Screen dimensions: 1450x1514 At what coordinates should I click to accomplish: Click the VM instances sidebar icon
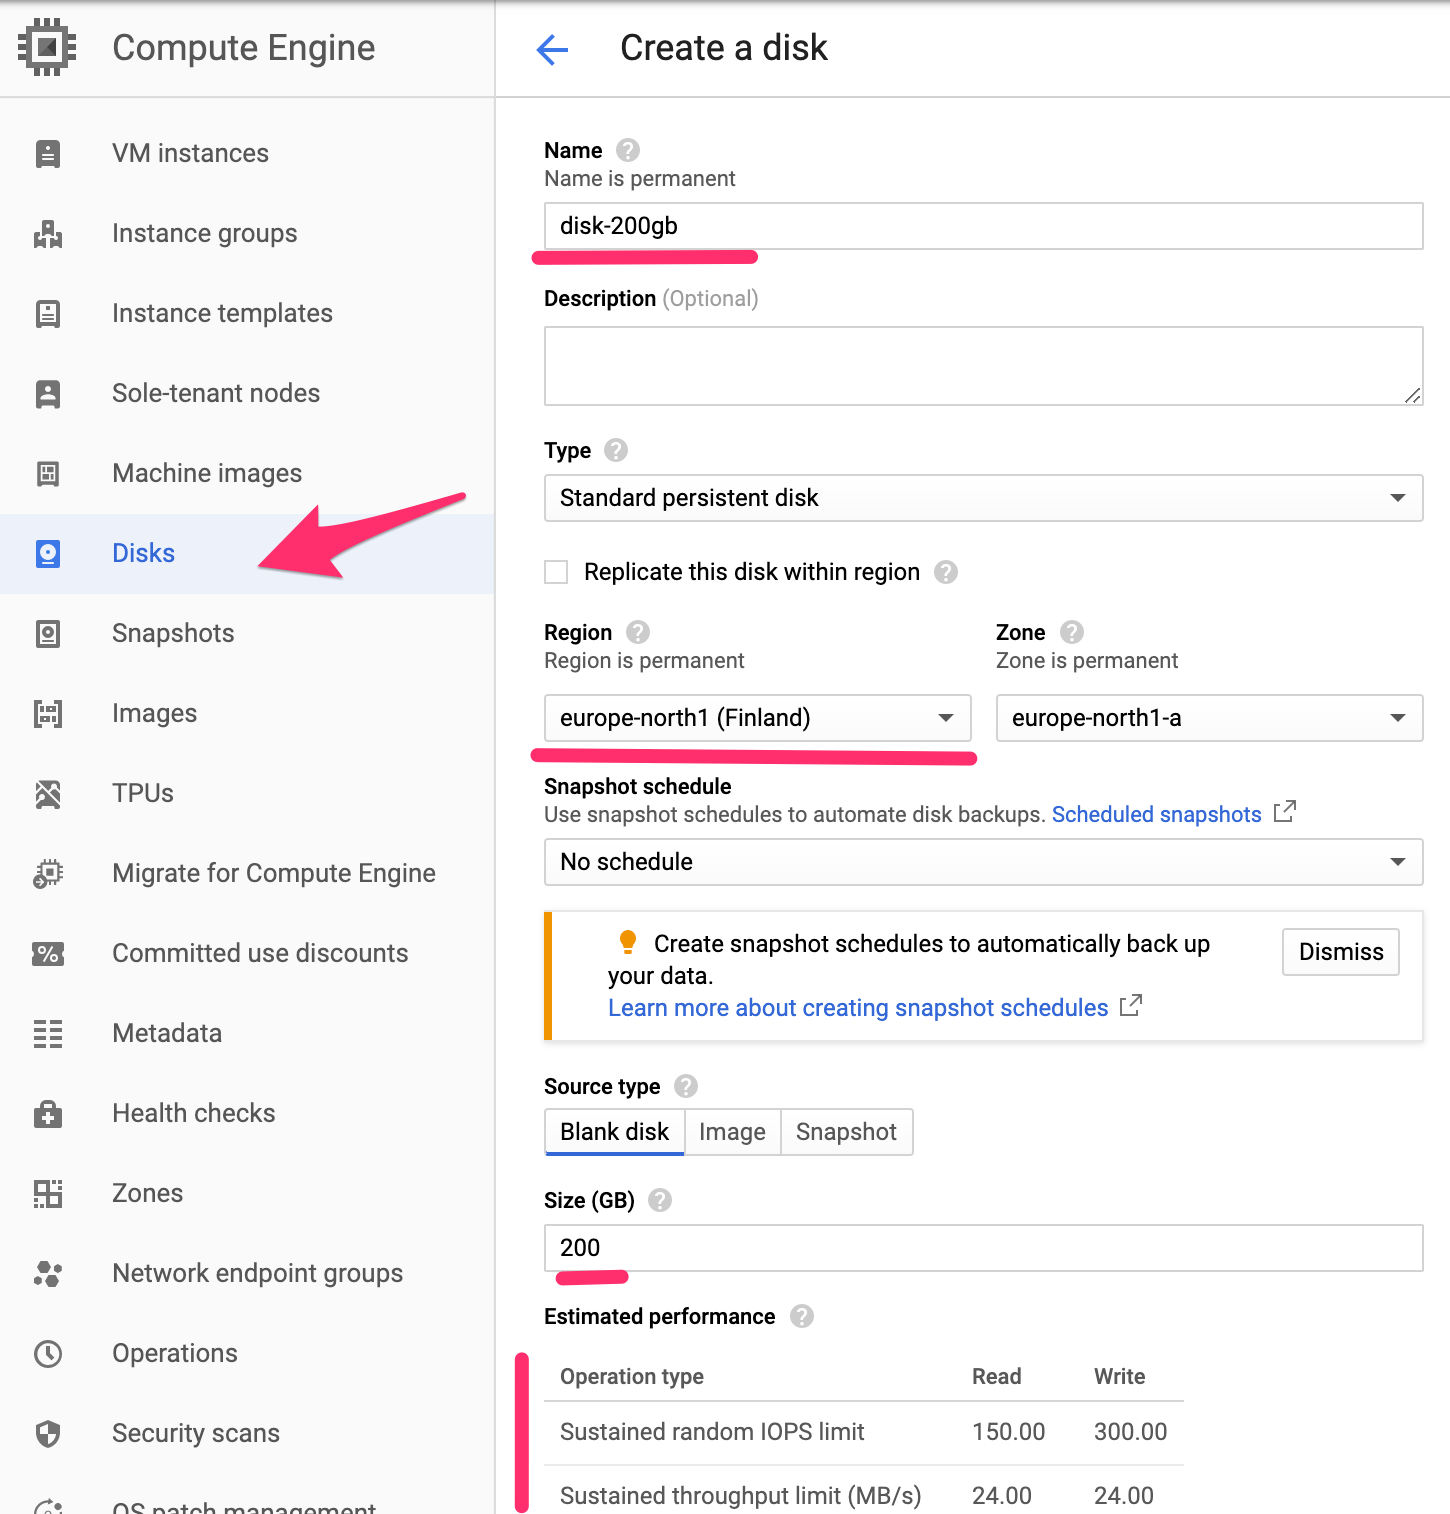tap(48, 153)
